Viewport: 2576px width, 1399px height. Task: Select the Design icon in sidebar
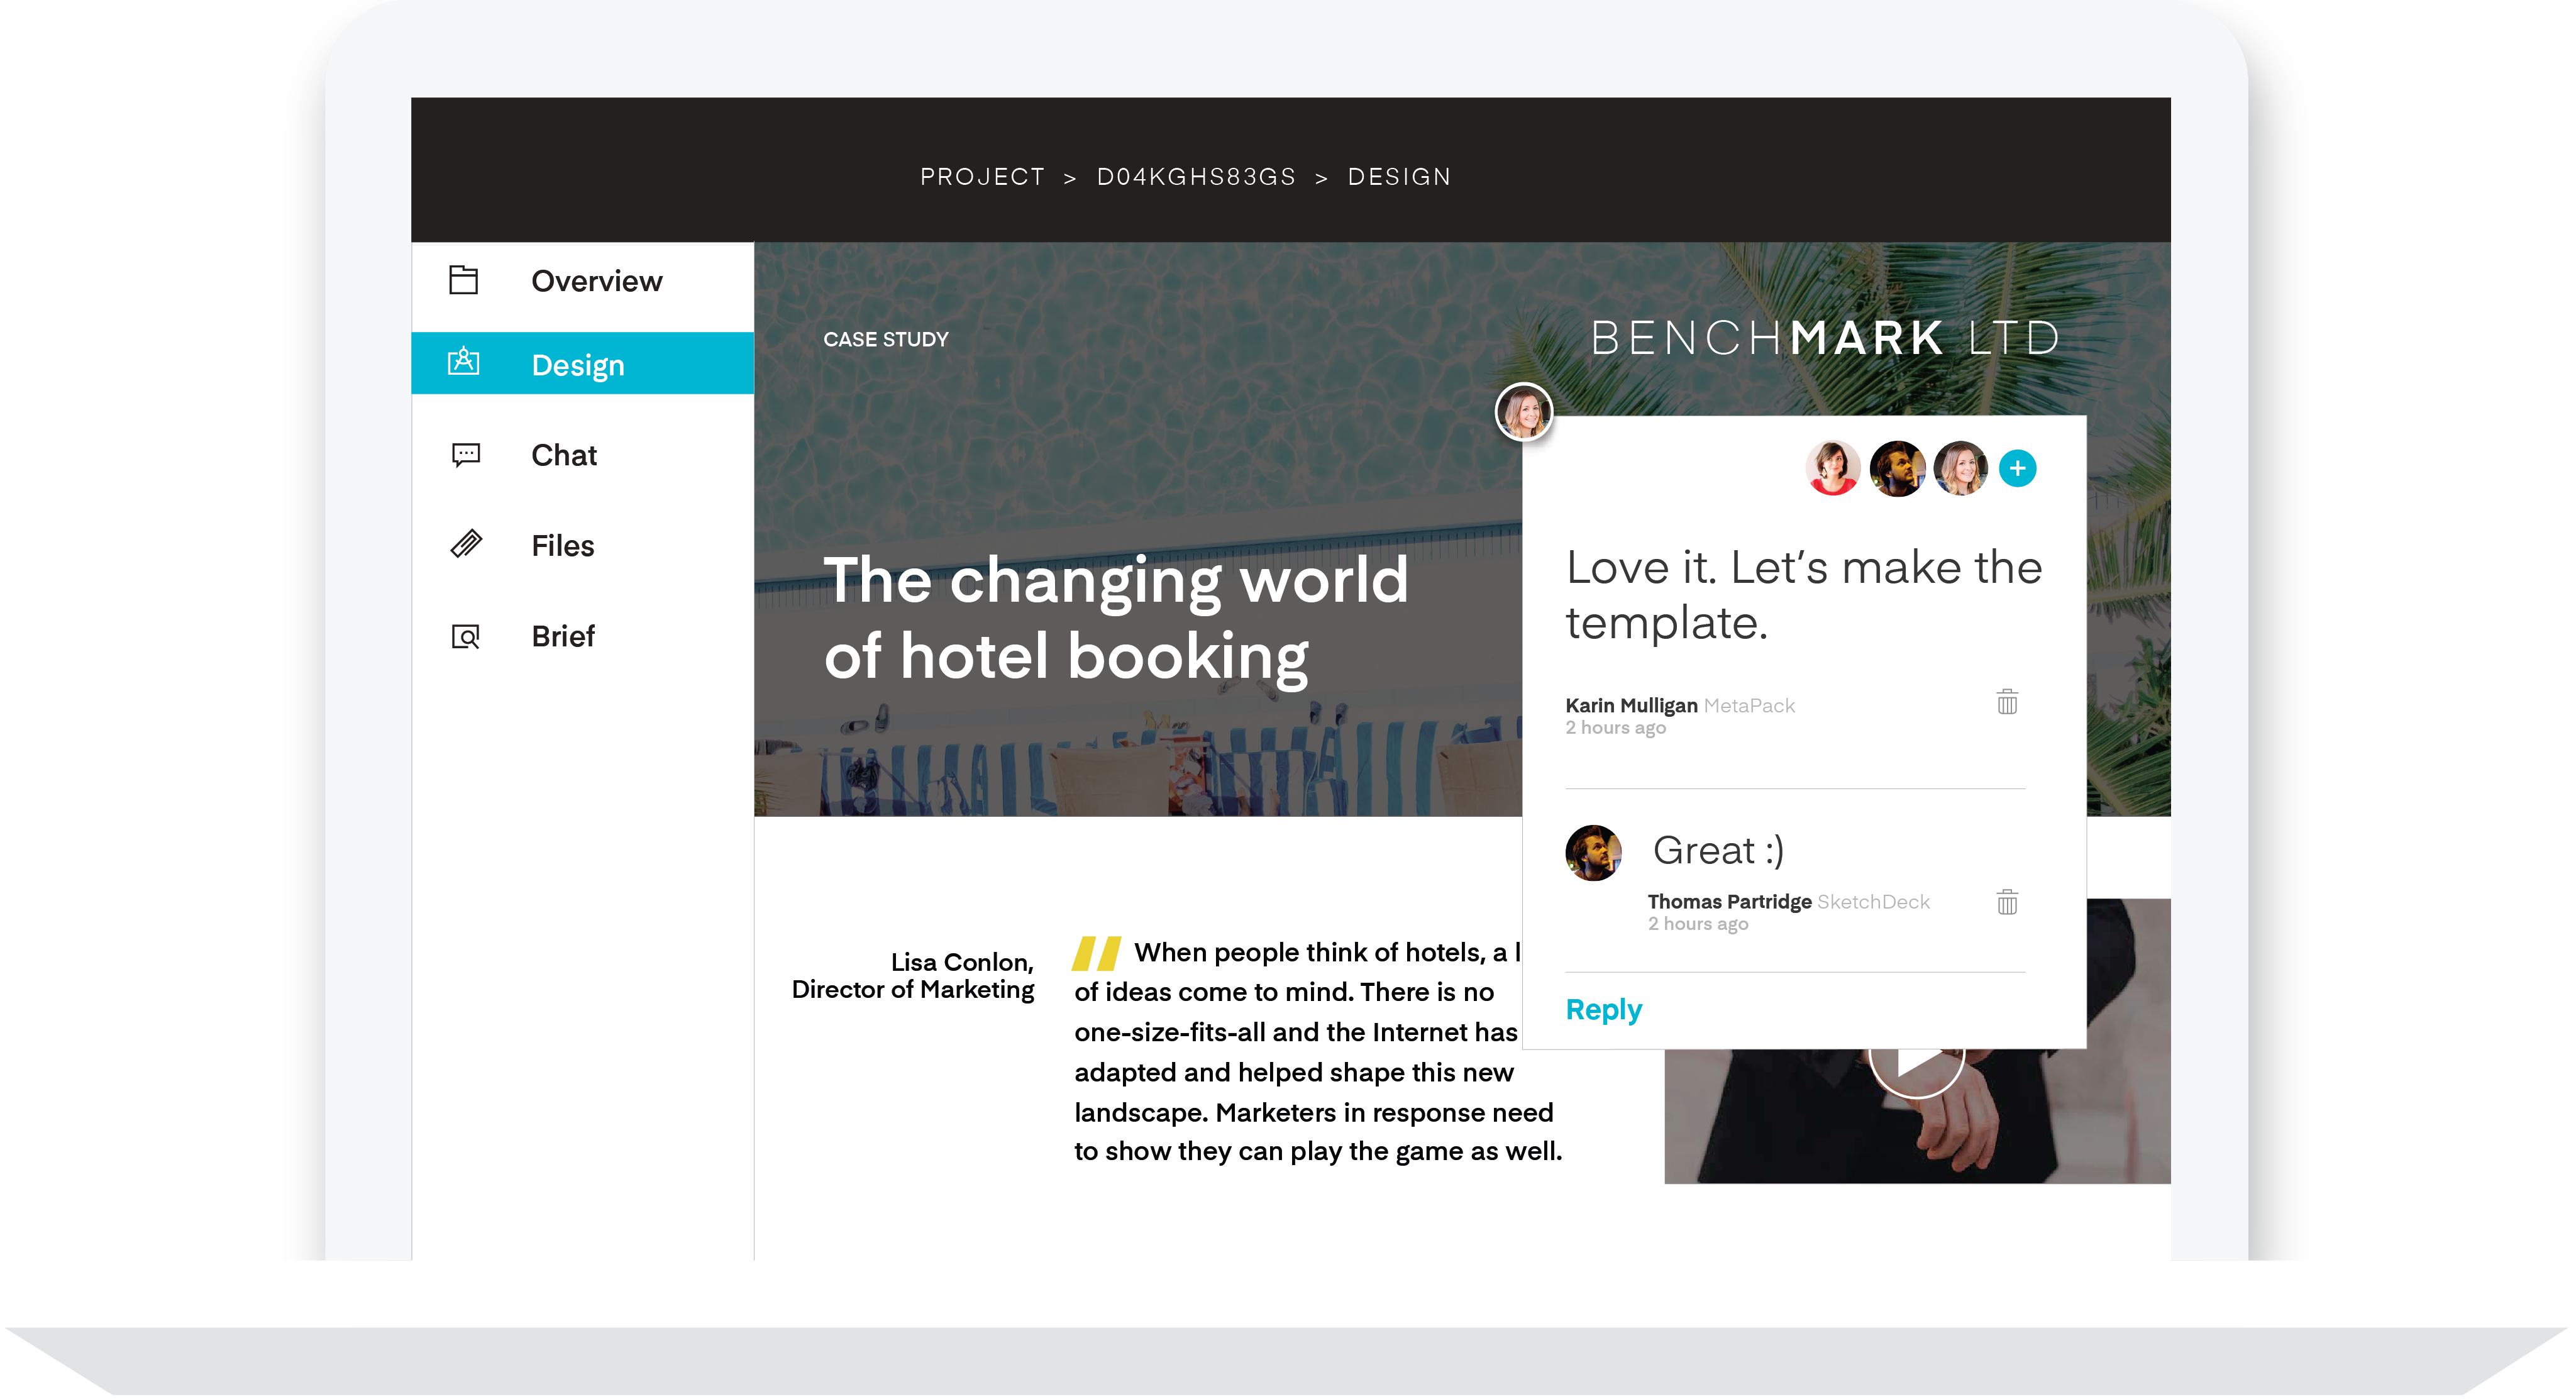464,362
